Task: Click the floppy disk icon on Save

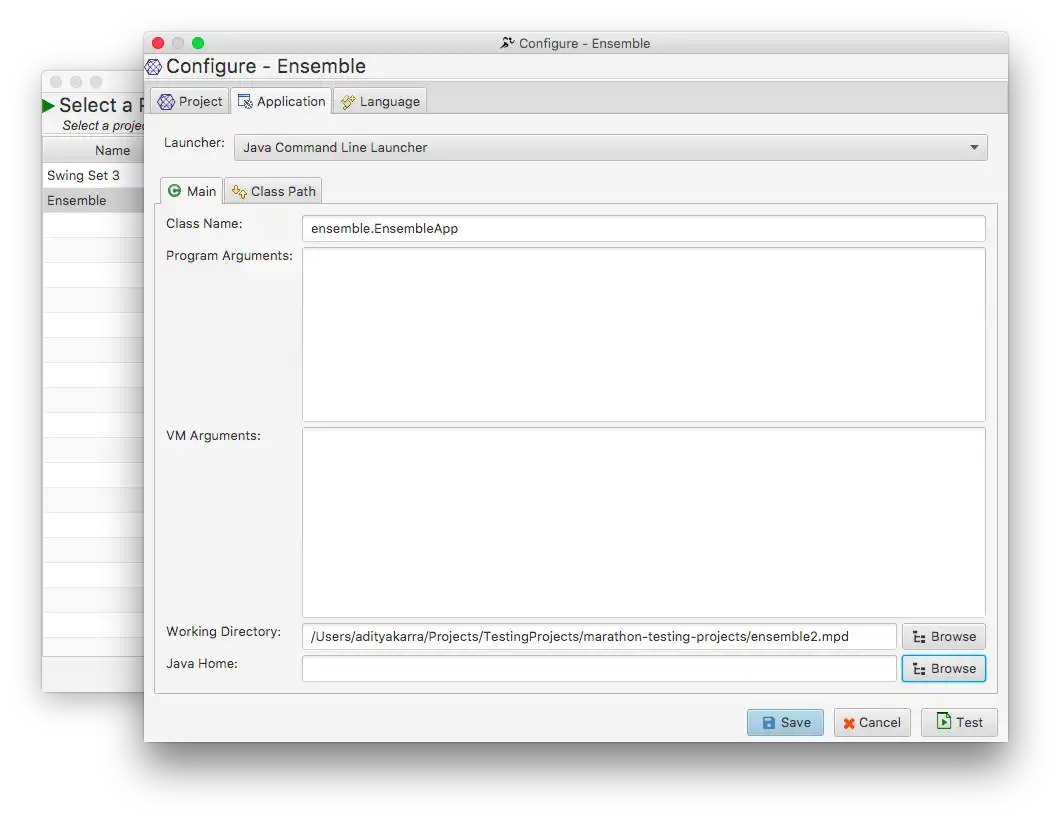Action: tap(768, 723)
